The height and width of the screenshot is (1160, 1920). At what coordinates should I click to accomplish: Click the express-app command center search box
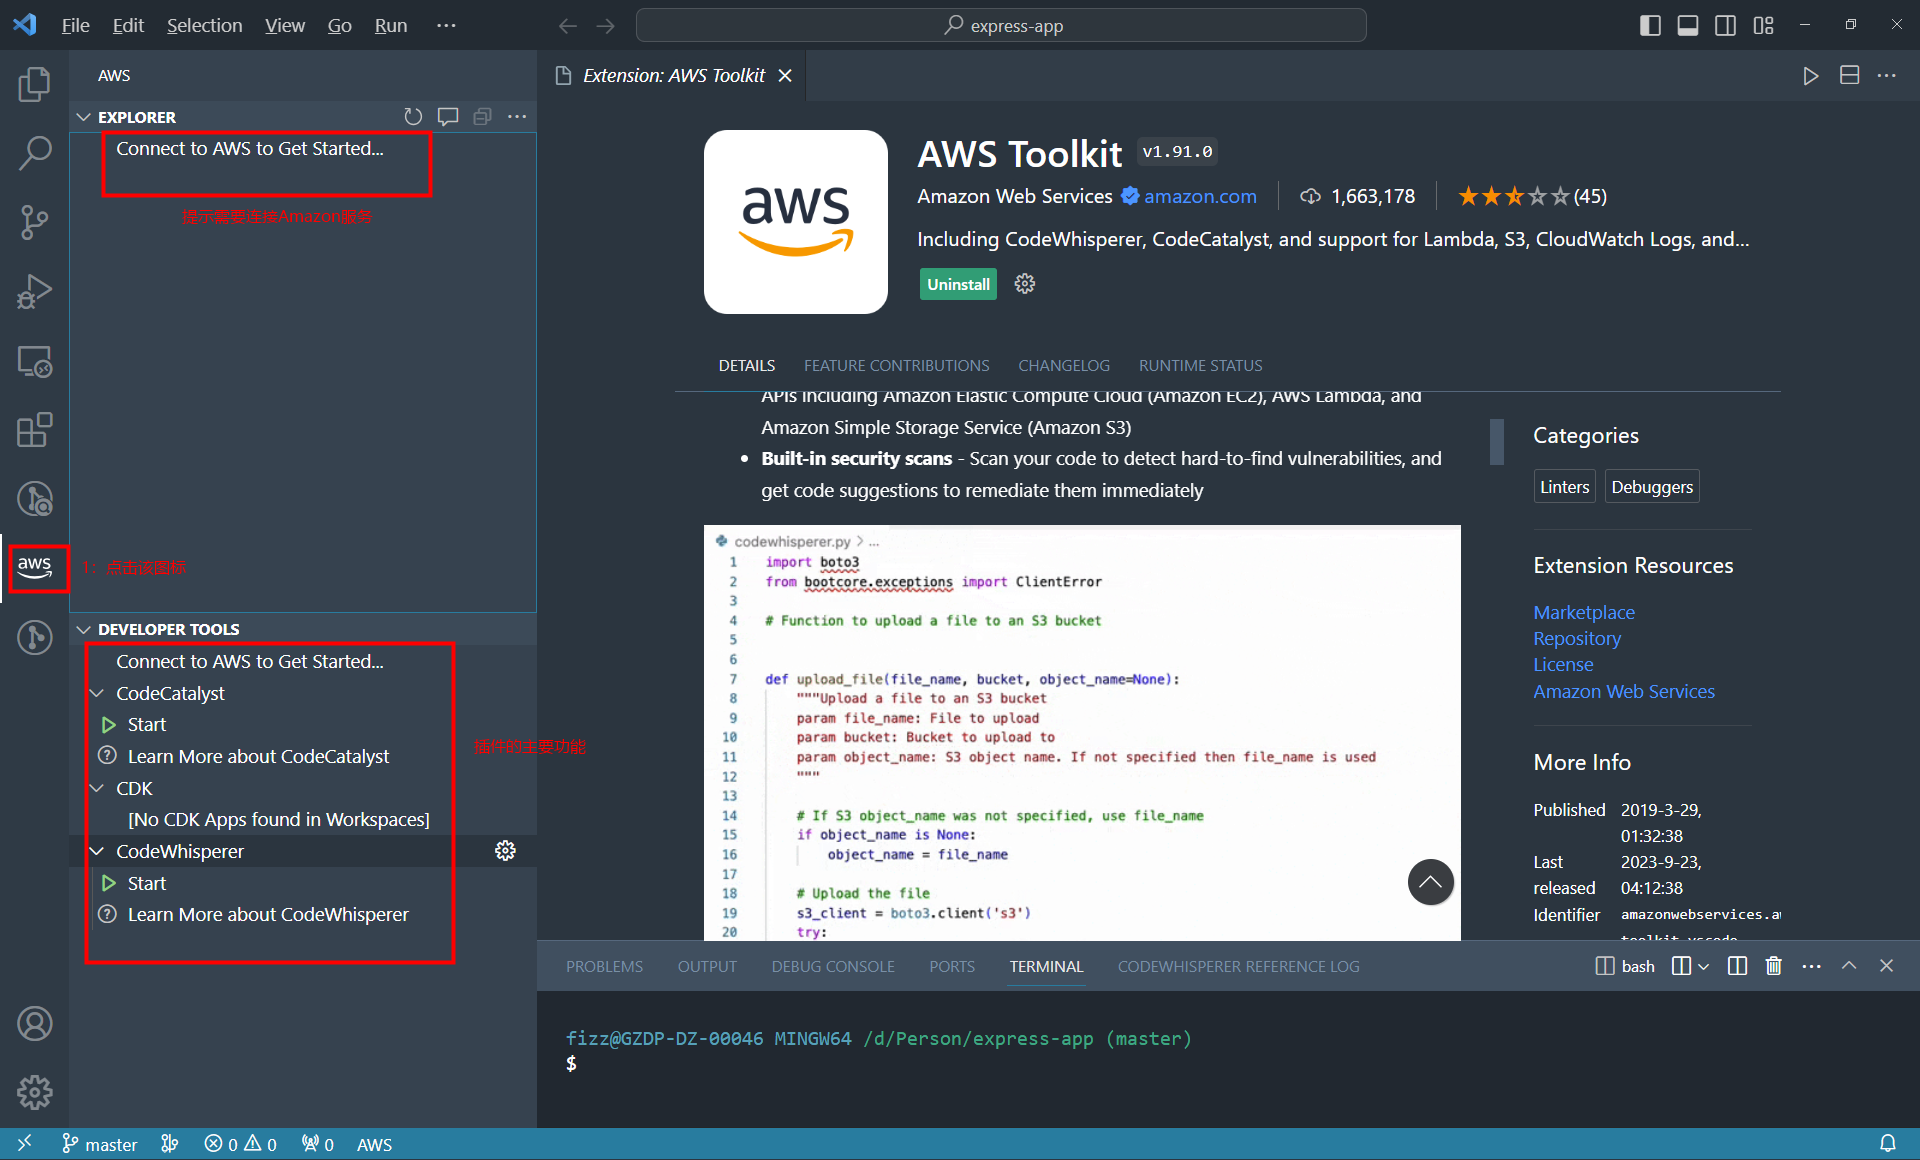point(1001,26)
